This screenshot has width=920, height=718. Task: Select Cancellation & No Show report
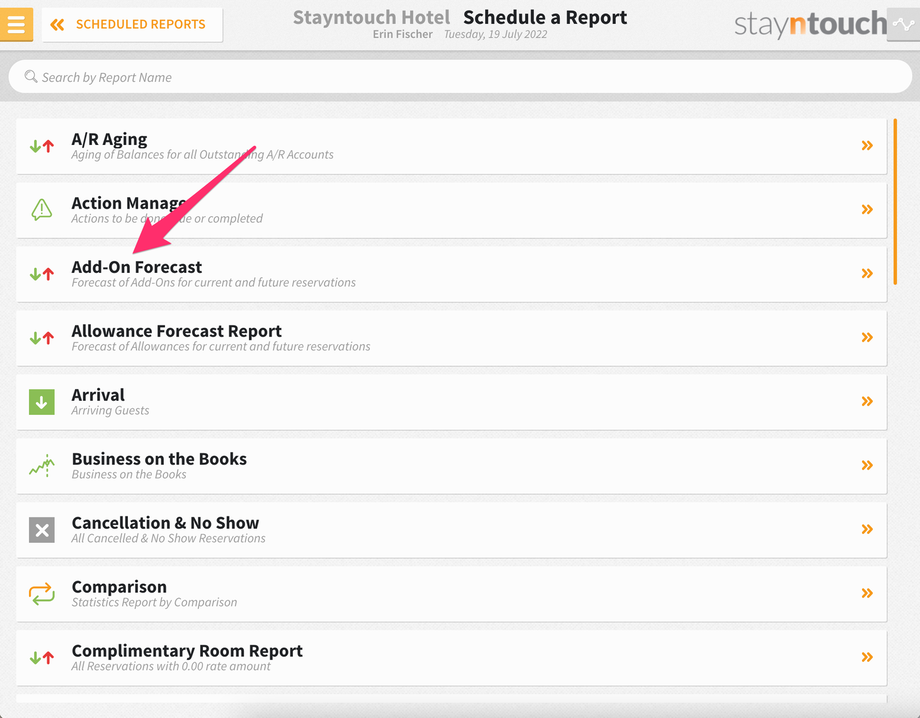[x=165, y=523]
